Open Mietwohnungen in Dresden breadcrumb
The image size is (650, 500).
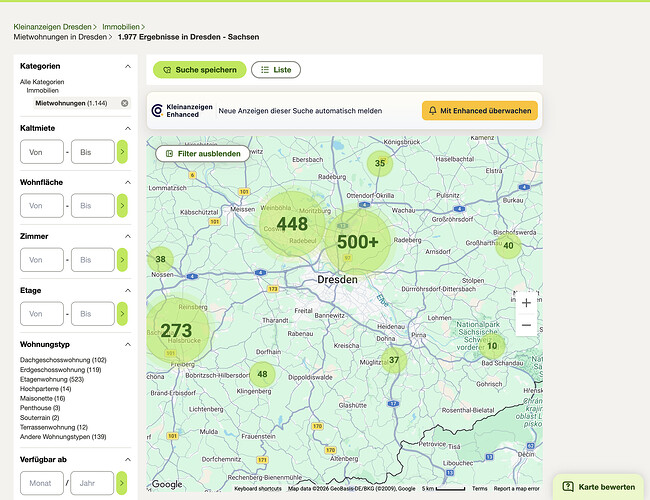coord(60,37)
